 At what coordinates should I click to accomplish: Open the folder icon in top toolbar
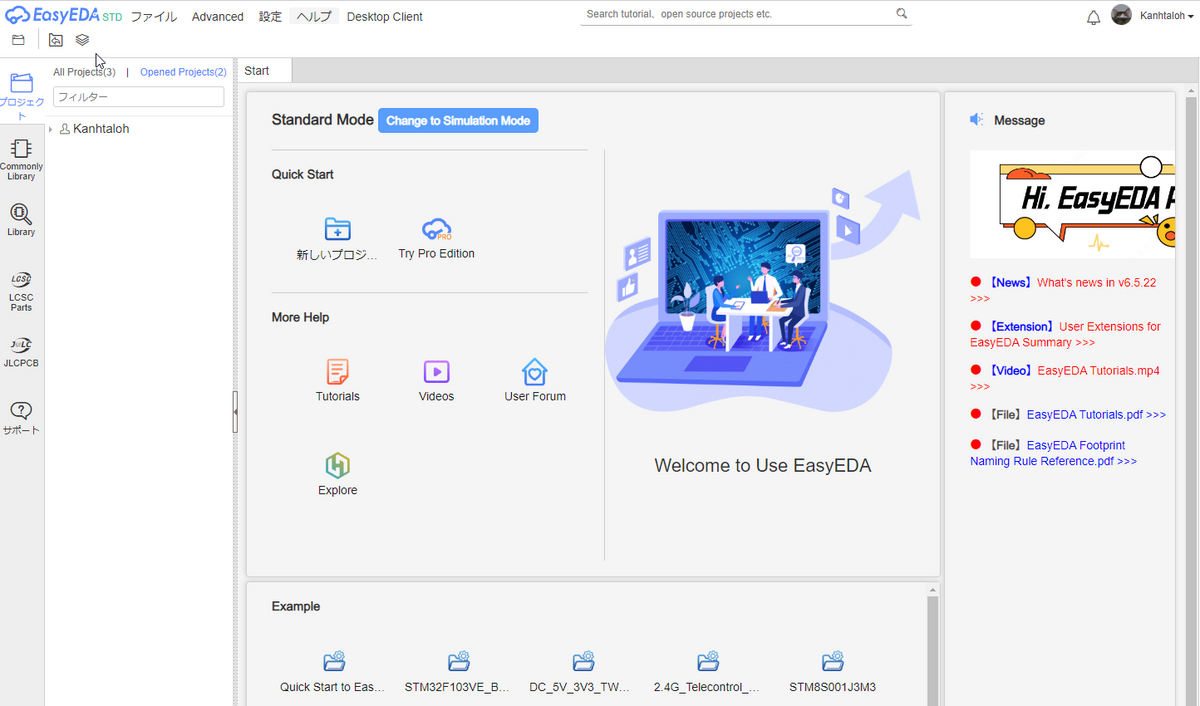click(x=18, y=40)
